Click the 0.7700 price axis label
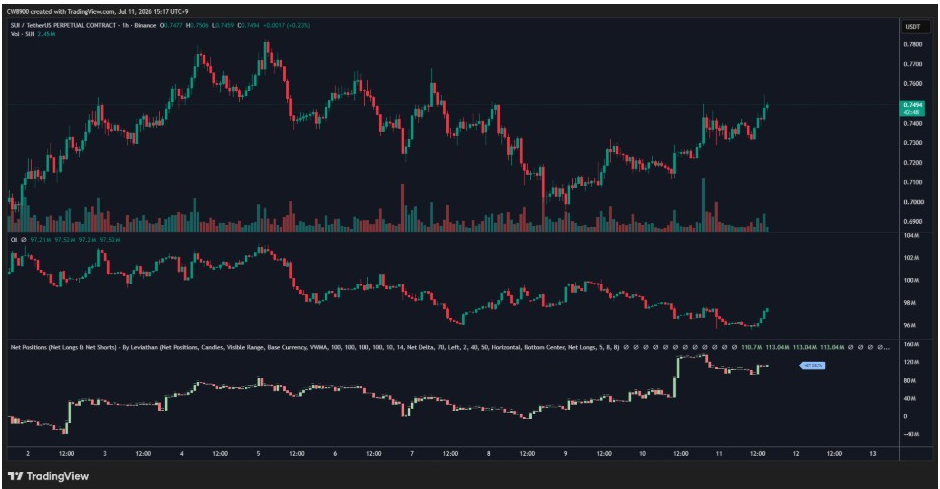Screen dimensions: 940x489 (912, 64)
